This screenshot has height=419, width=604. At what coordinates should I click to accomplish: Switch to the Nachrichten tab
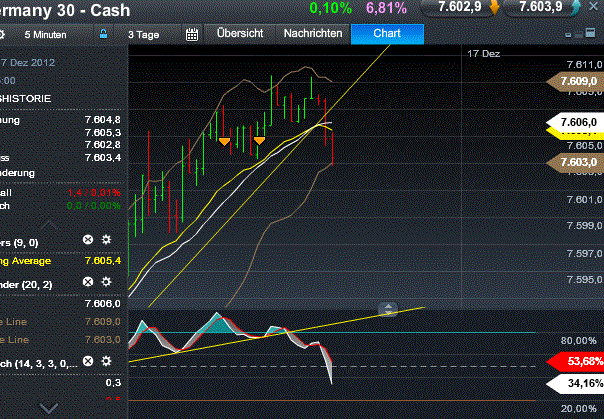click(312, 34)
